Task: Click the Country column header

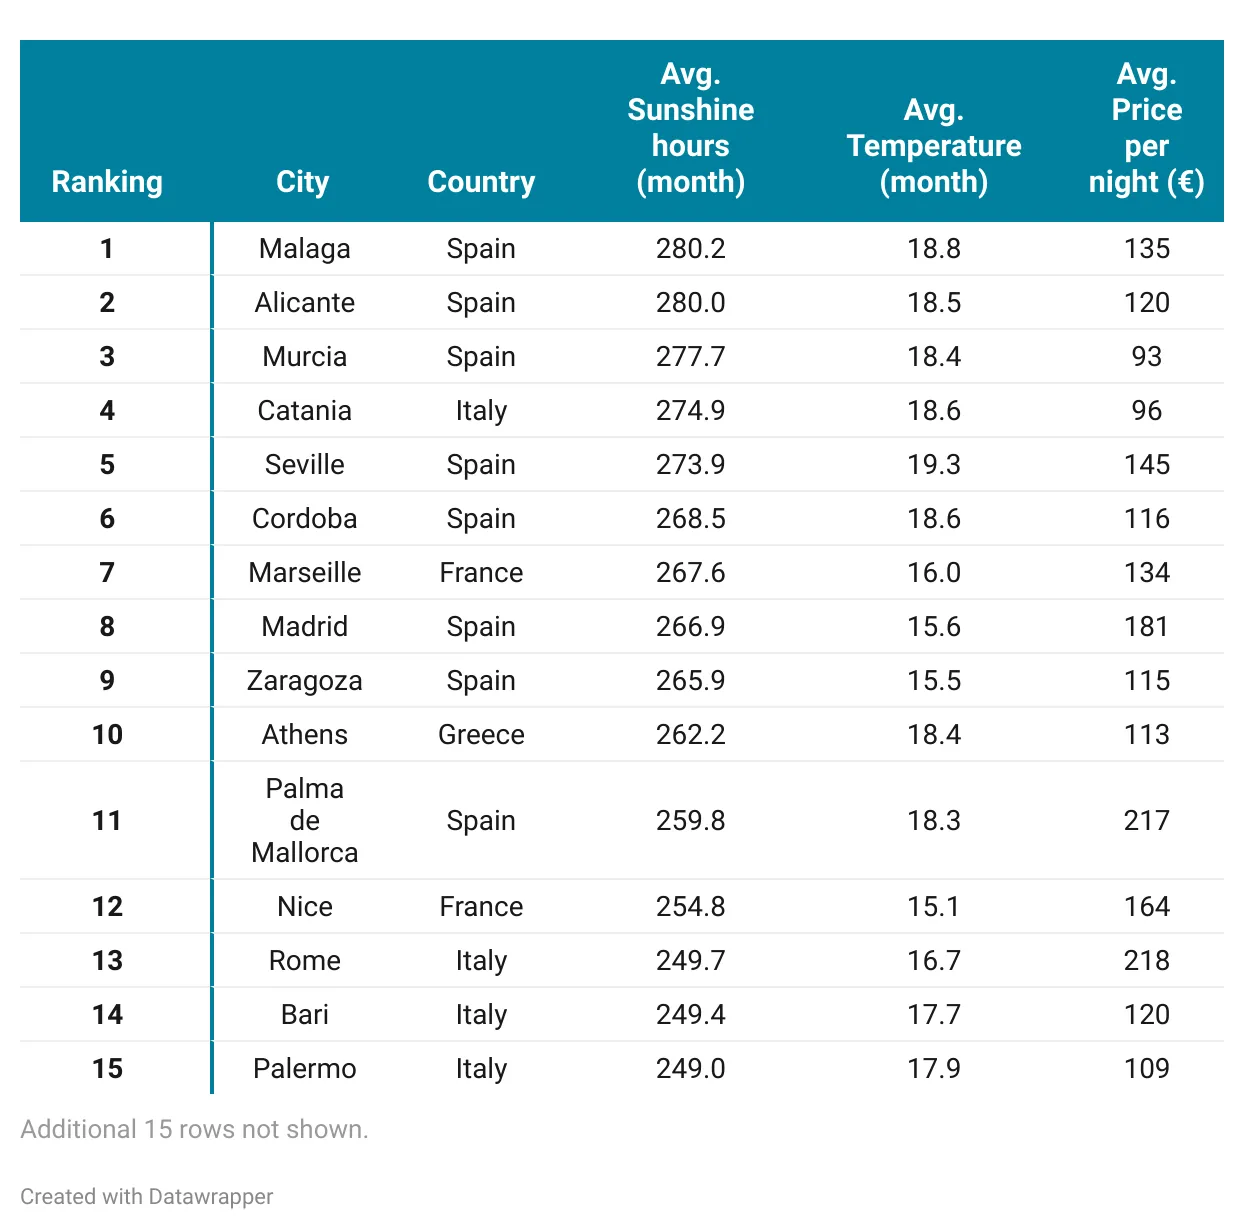Action: (x=481, y=182)
